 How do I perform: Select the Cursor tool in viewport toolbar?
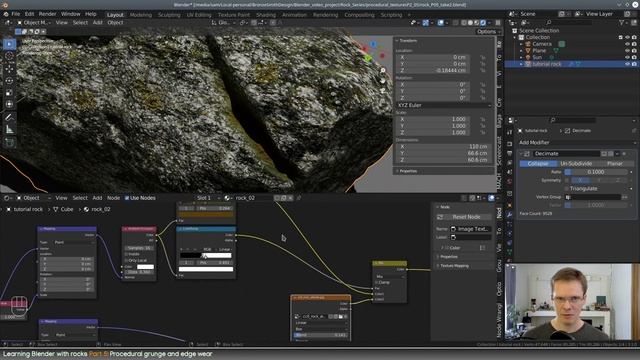point(9,56)
